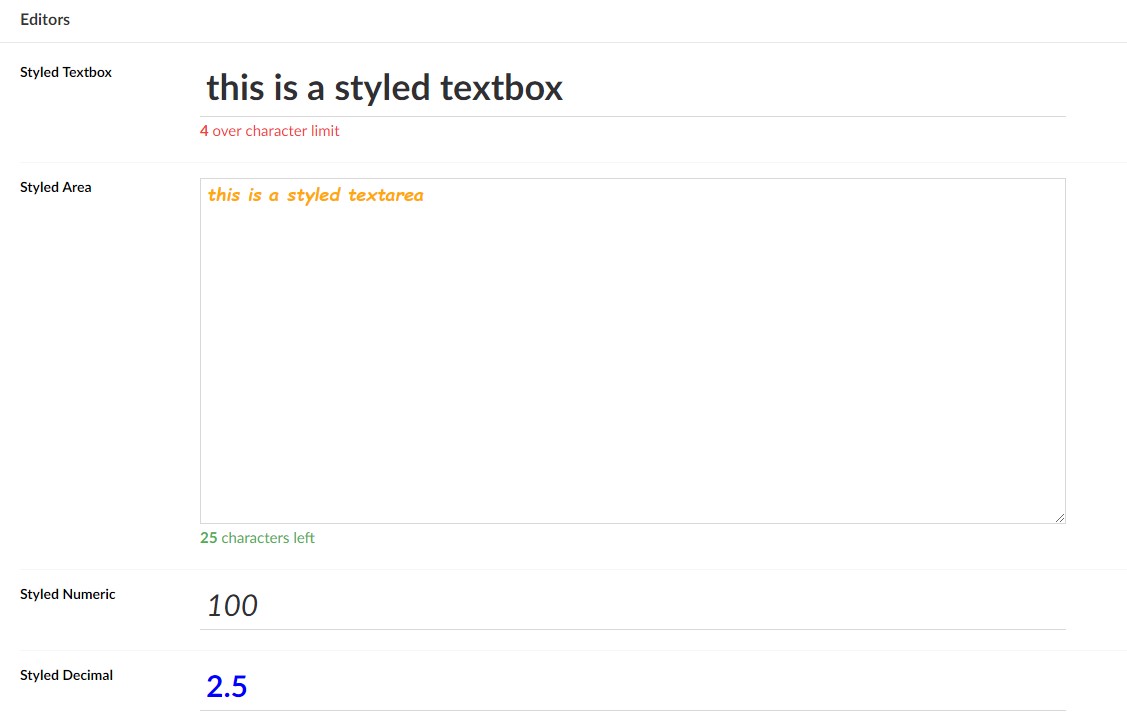Click the blue 2.5 Styled Decimal value

tap(226, 687)
